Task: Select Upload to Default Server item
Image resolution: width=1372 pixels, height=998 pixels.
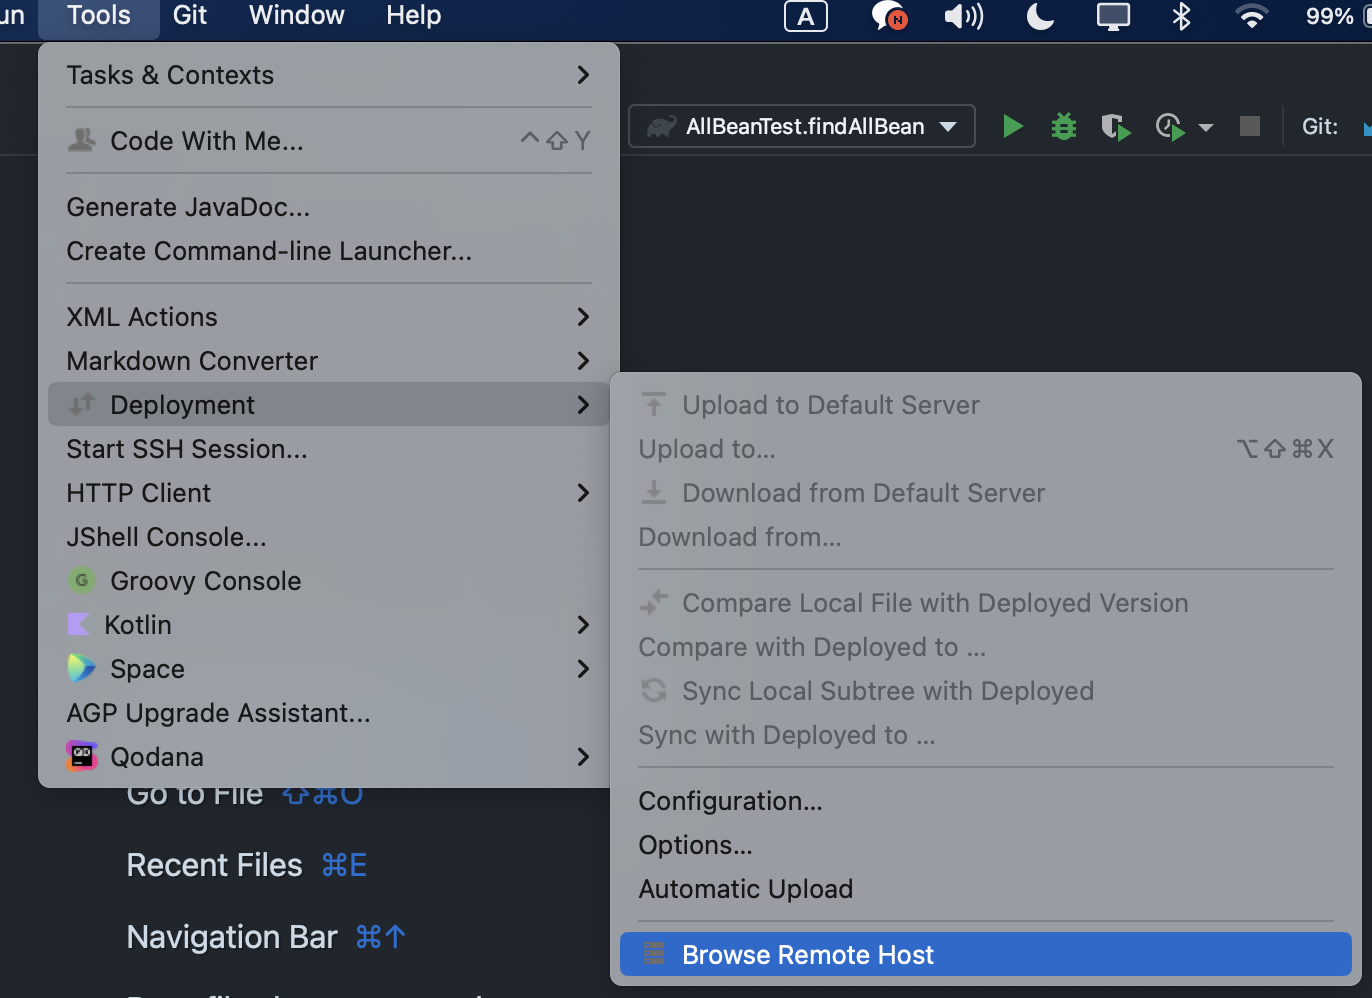Action: 986,405
